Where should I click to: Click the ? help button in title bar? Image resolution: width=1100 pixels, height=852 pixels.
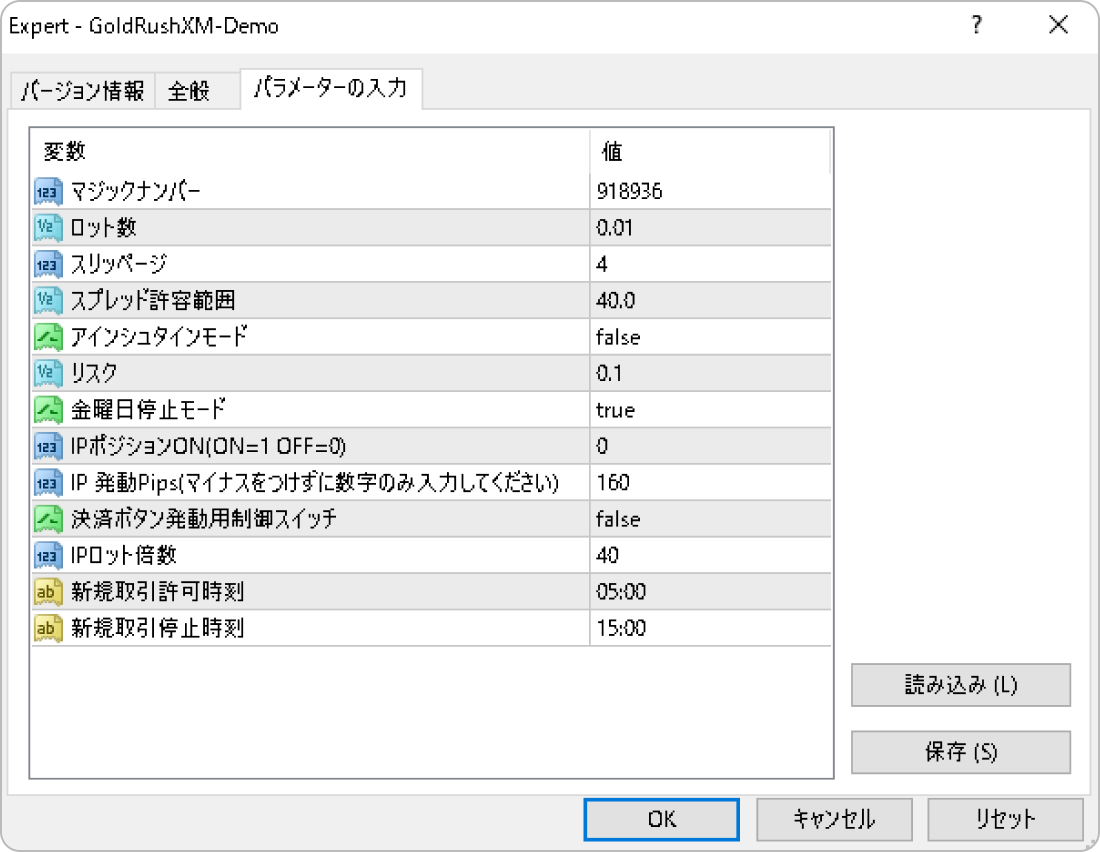[x=977, y=25]
